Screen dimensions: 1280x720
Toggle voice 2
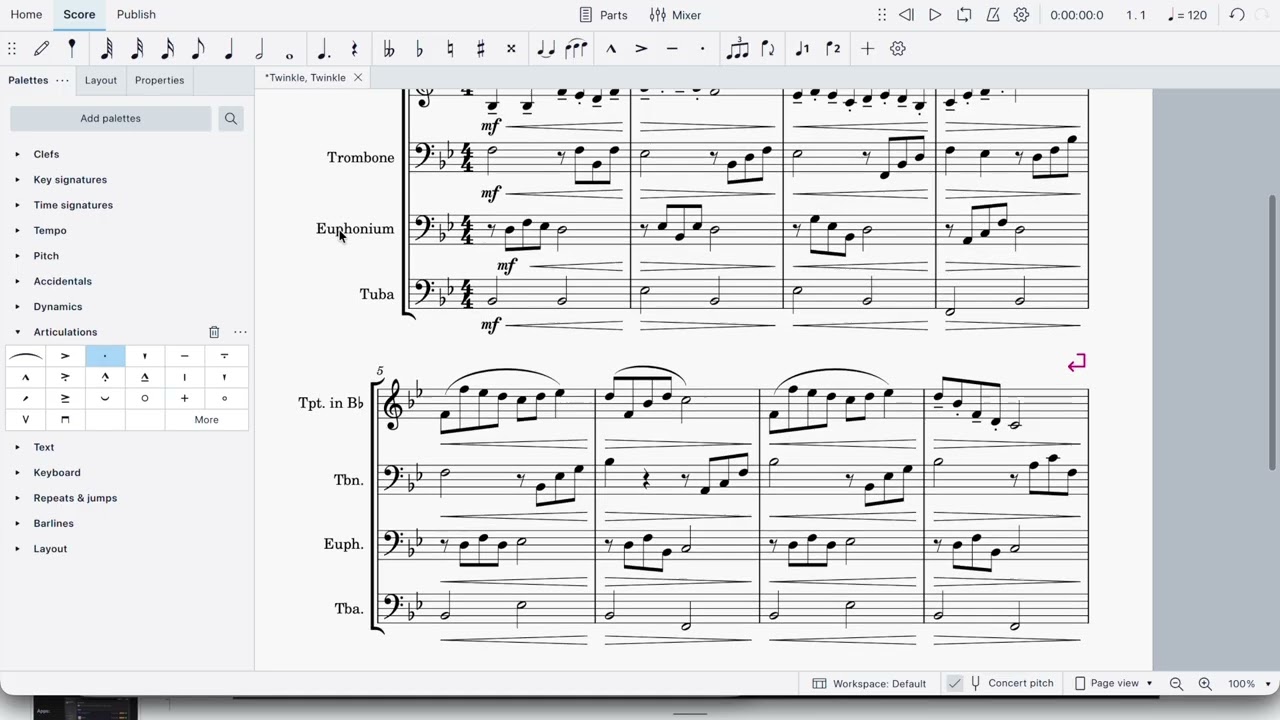click(833, 48)
